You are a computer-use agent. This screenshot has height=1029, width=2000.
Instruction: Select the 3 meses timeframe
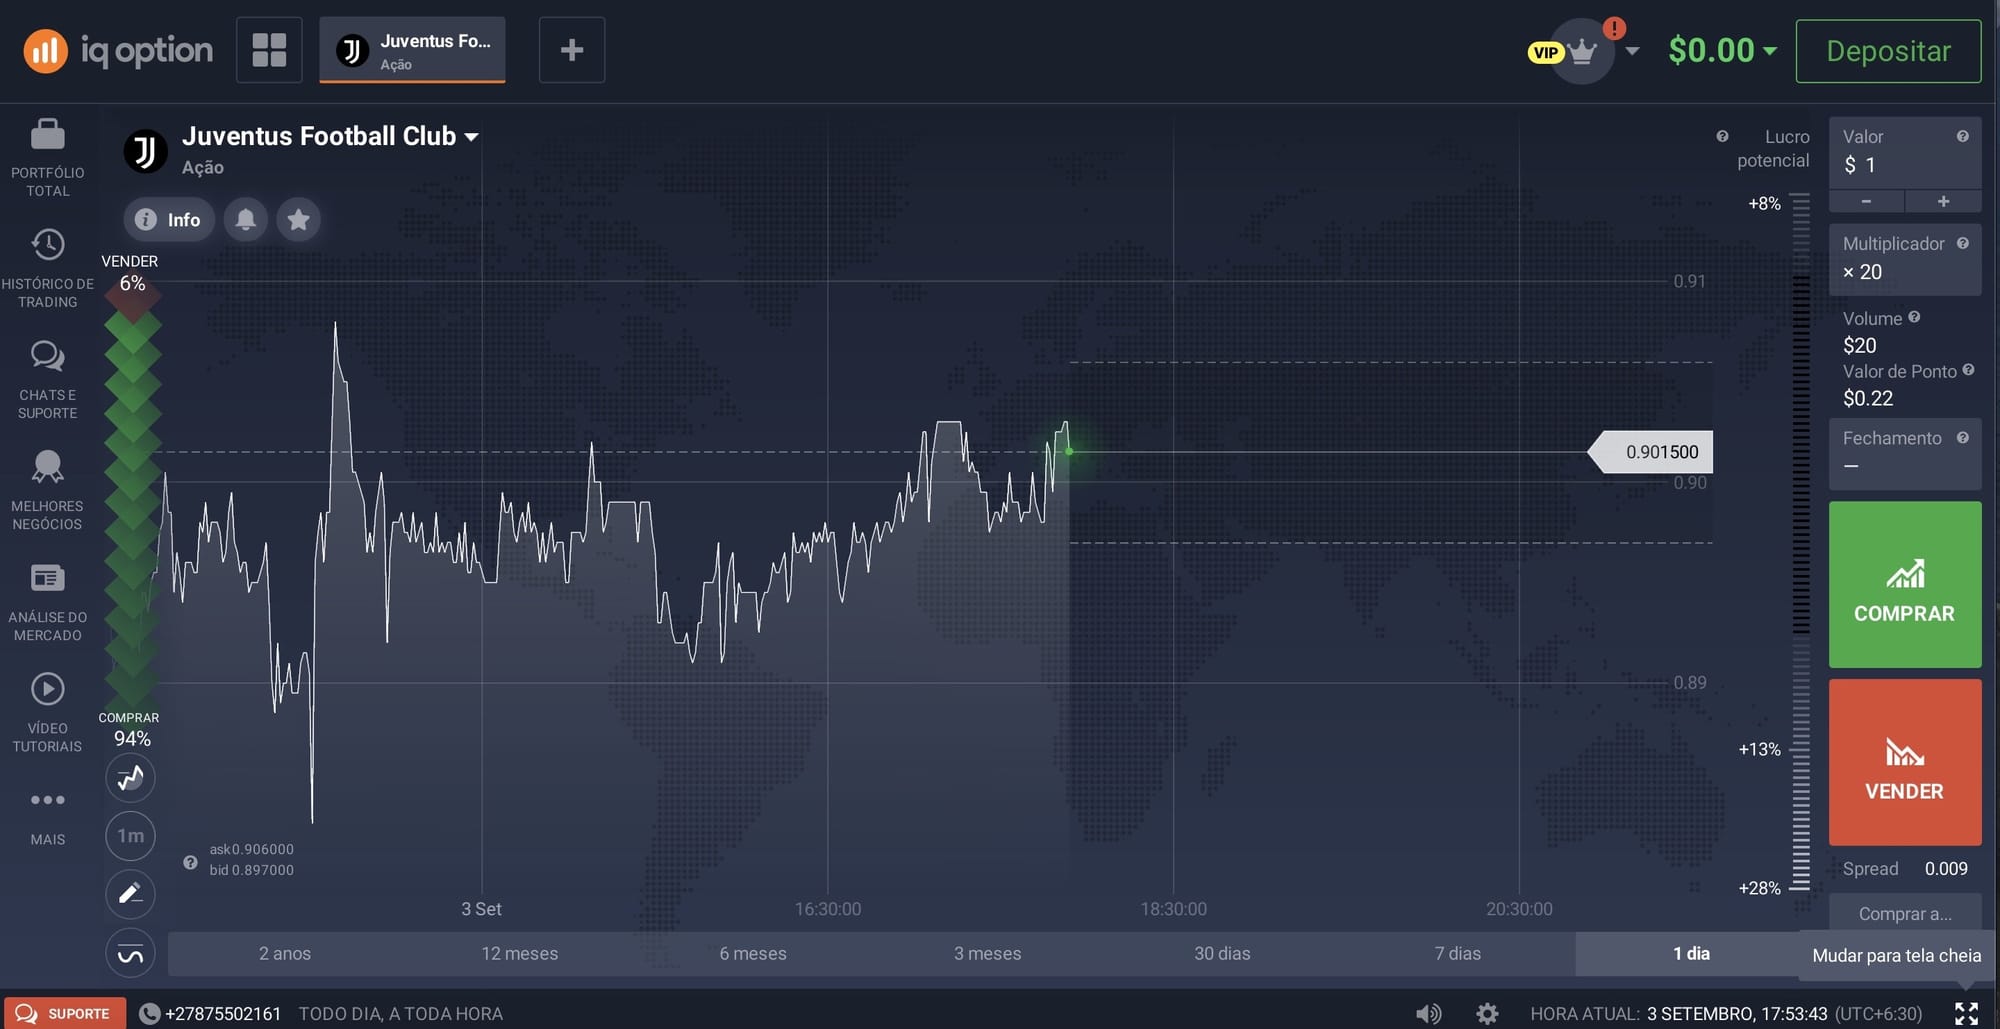click(988, 953)
